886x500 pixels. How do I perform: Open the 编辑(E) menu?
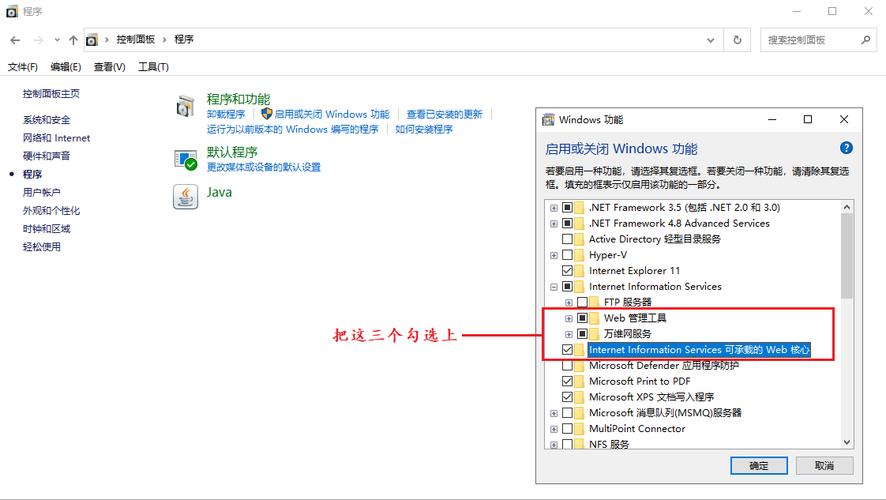tap(66, 67)
